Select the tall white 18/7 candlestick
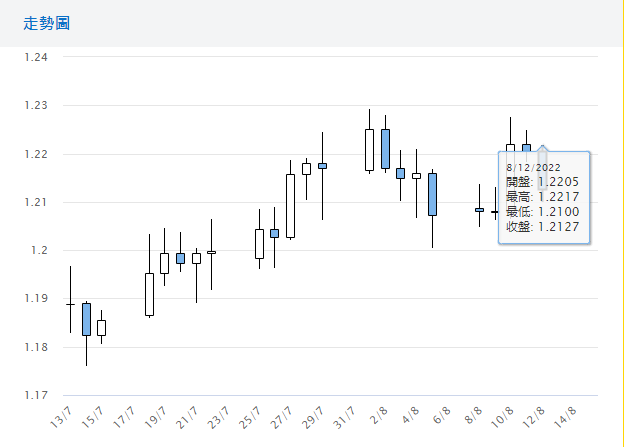The image size is (624, 447). coord(149,294)
